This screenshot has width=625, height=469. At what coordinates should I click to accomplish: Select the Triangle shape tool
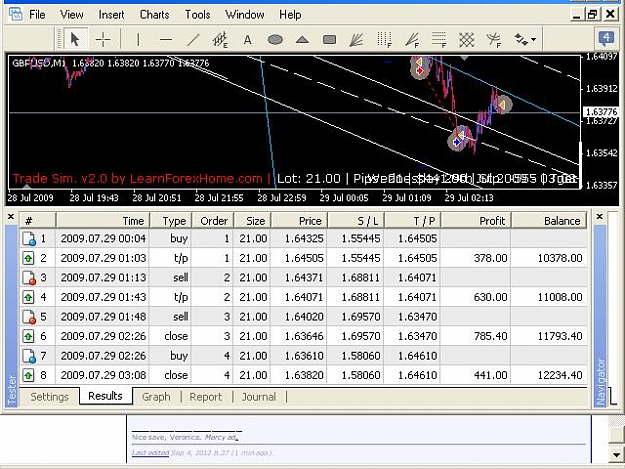point(302,39)
